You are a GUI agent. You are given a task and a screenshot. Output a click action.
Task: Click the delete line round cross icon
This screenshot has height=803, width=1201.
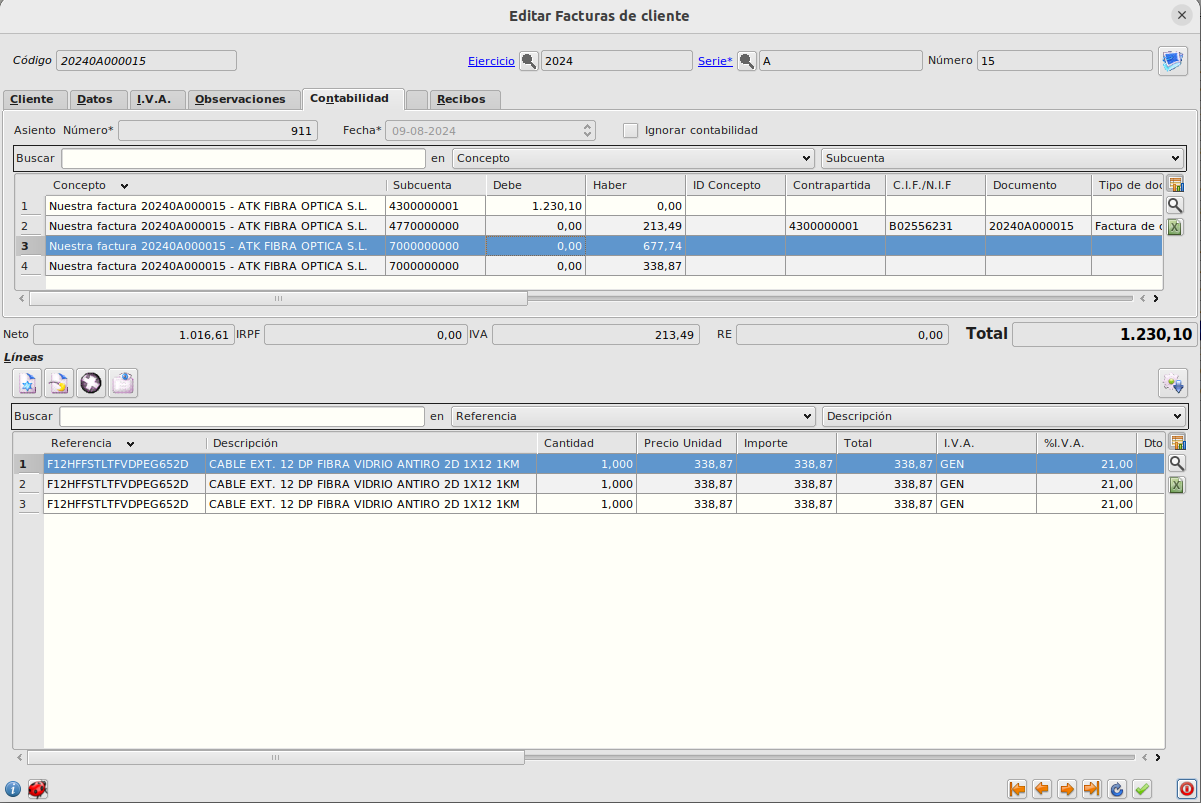(91, 382)
